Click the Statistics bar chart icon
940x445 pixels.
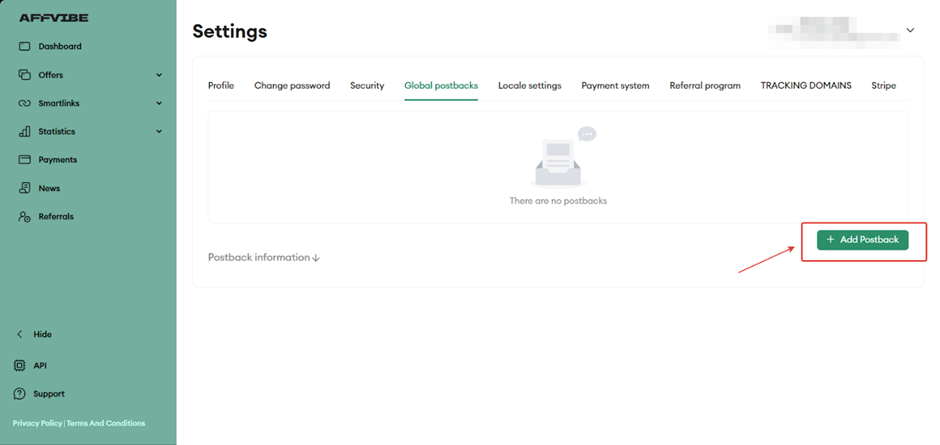coord(25,132)
